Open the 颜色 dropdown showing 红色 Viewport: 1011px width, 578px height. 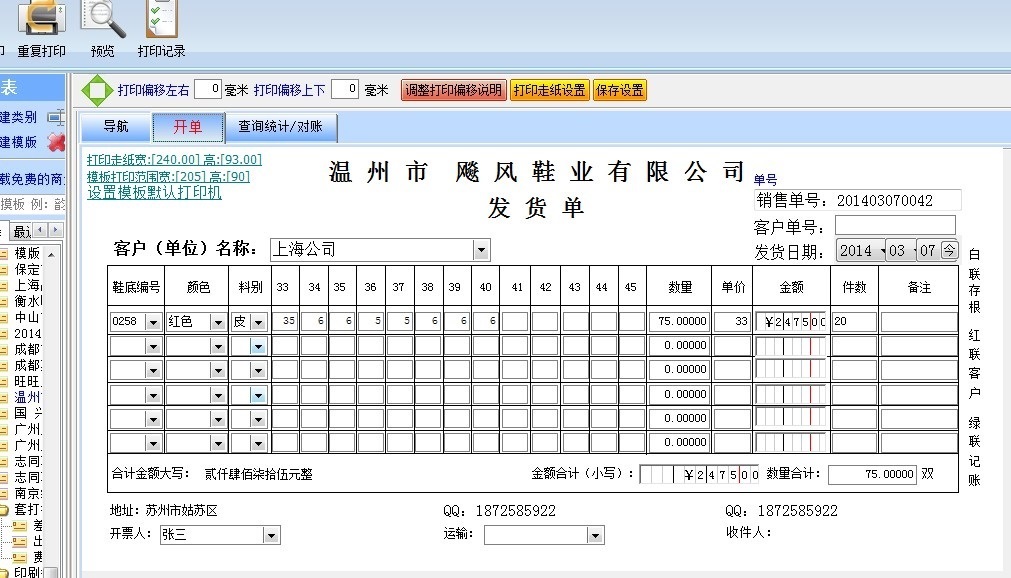click(x=218, y=322)
